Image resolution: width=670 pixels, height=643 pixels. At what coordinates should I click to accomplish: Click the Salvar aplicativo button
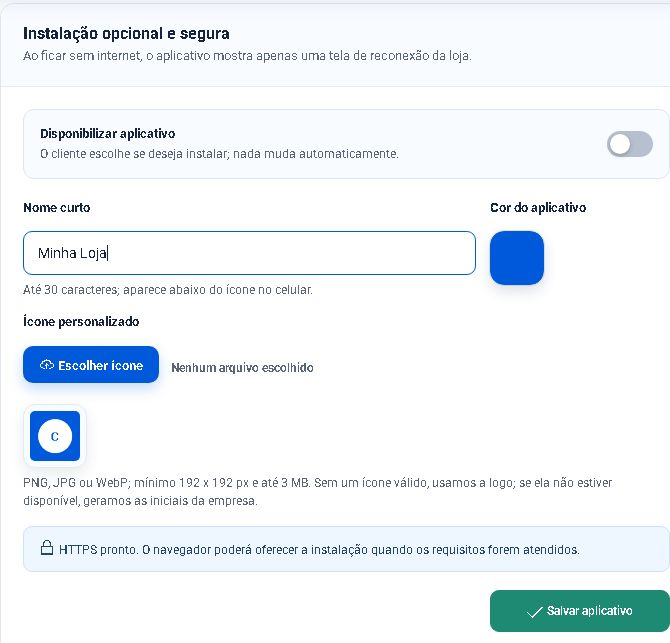580,611
